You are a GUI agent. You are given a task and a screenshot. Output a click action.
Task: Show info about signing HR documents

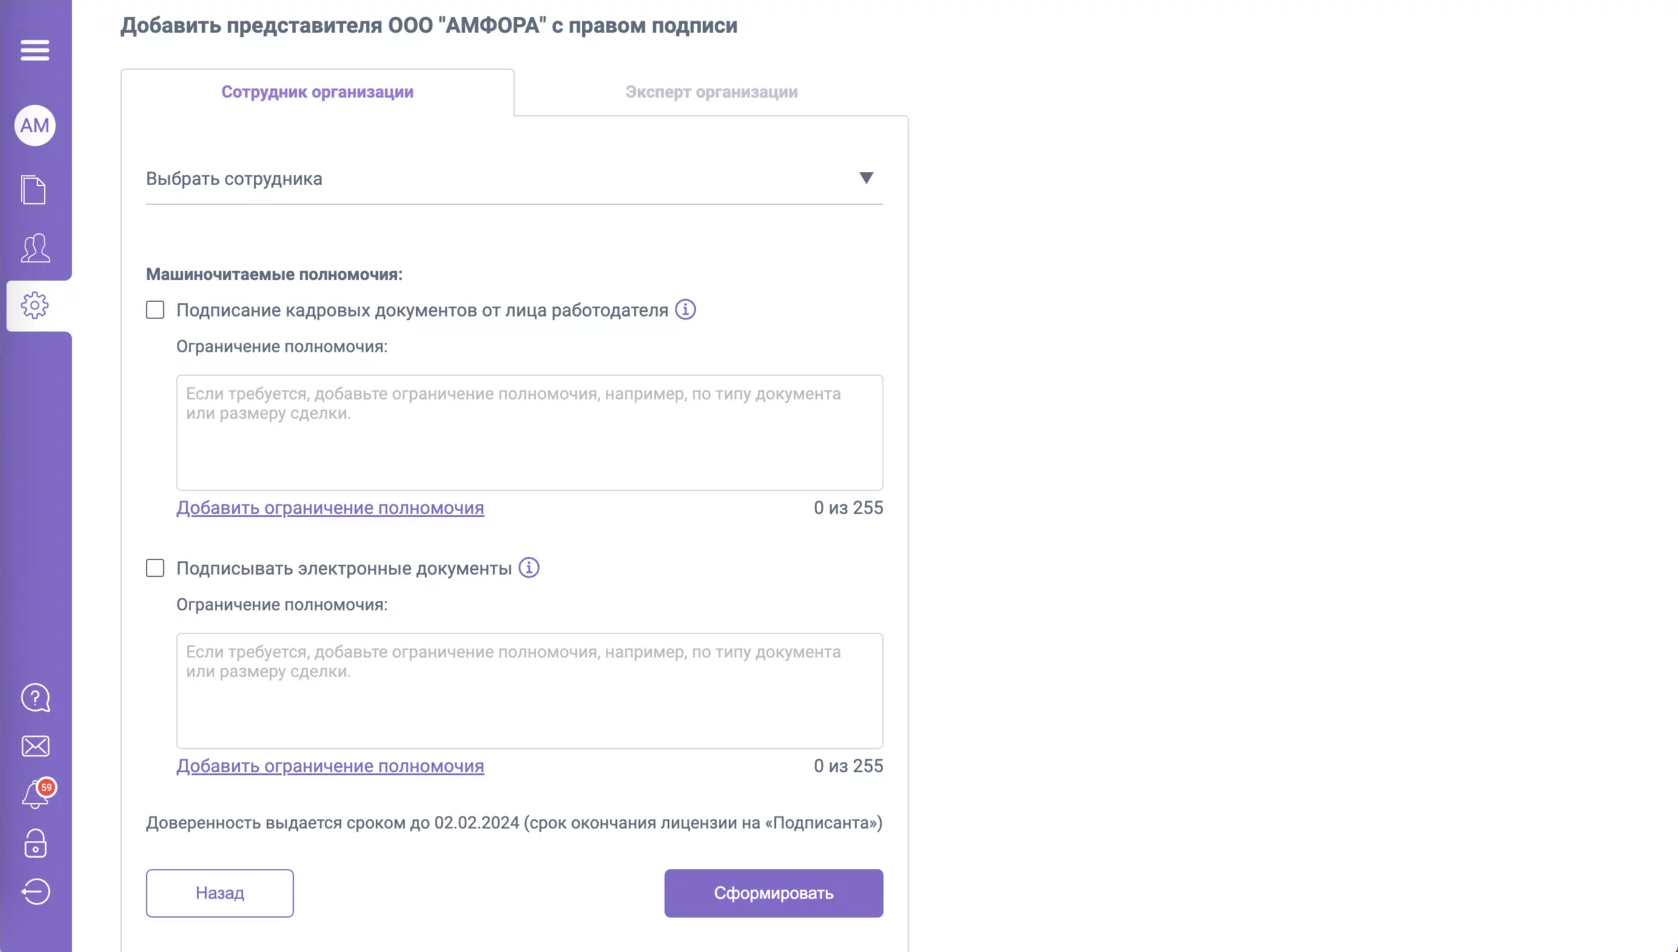point(685,310)
